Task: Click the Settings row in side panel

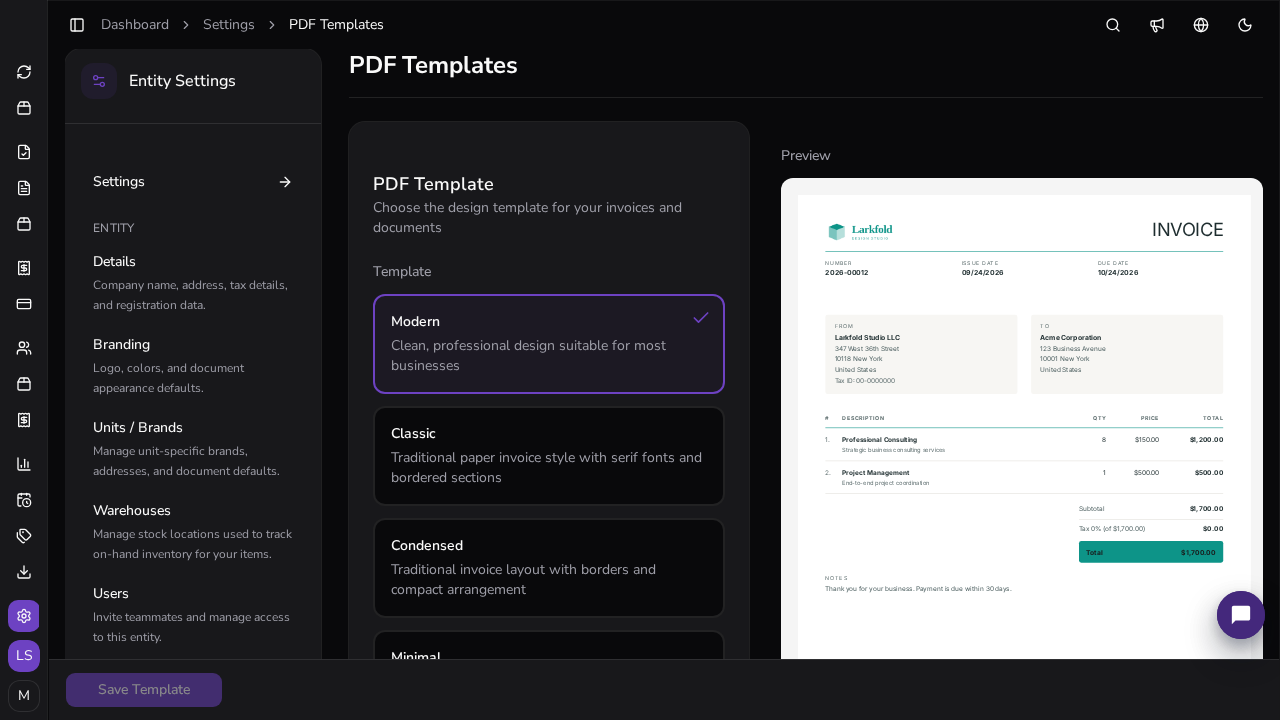Action: tap(193, 182)
